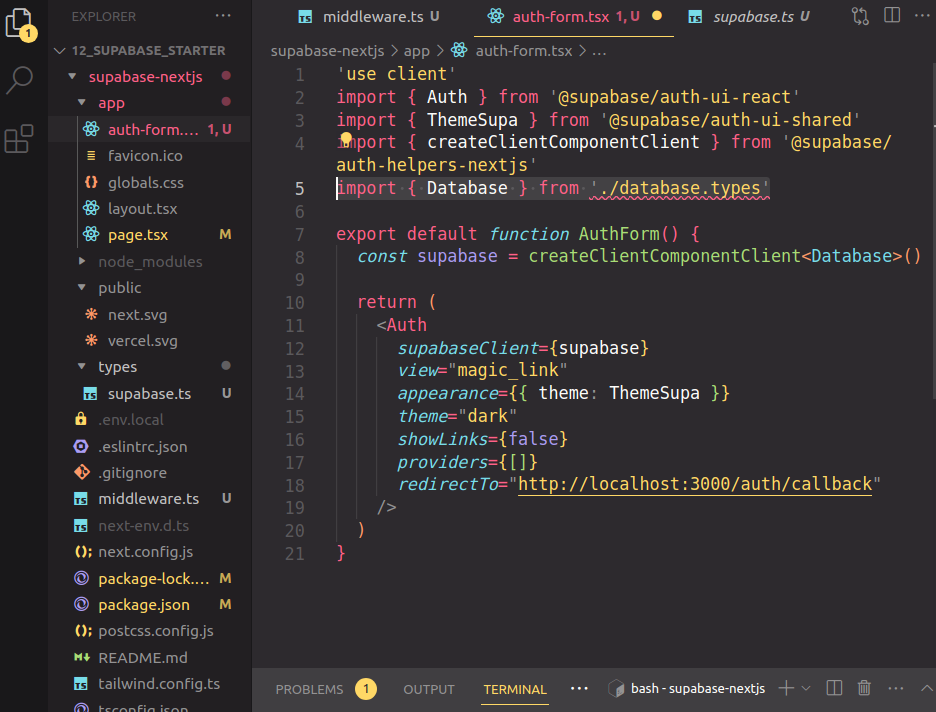Collapse the supabase-nextjs folder
The height and width of the screenshot is (712, 936).
click(x=149, y=76)
